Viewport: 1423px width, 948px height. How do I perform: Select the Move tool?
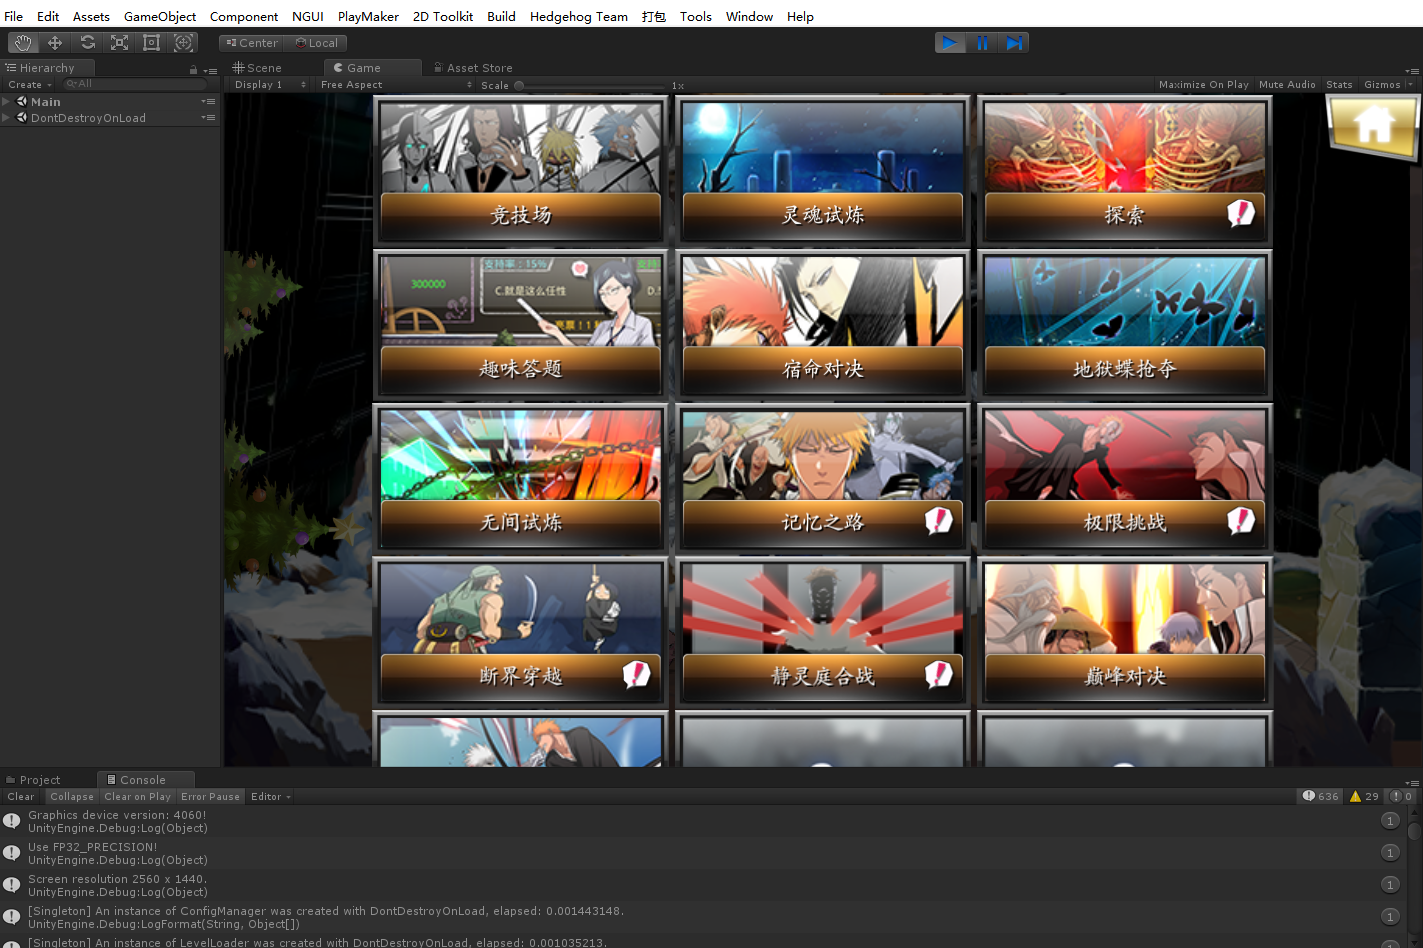point(55,43)
